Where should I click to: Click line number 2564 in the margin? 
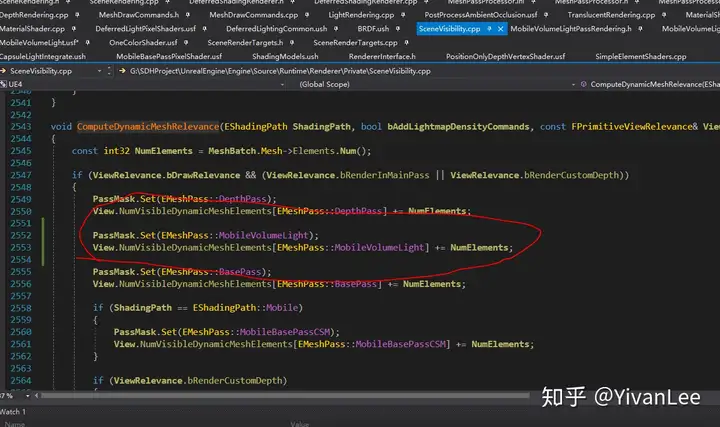click(21, 380)
